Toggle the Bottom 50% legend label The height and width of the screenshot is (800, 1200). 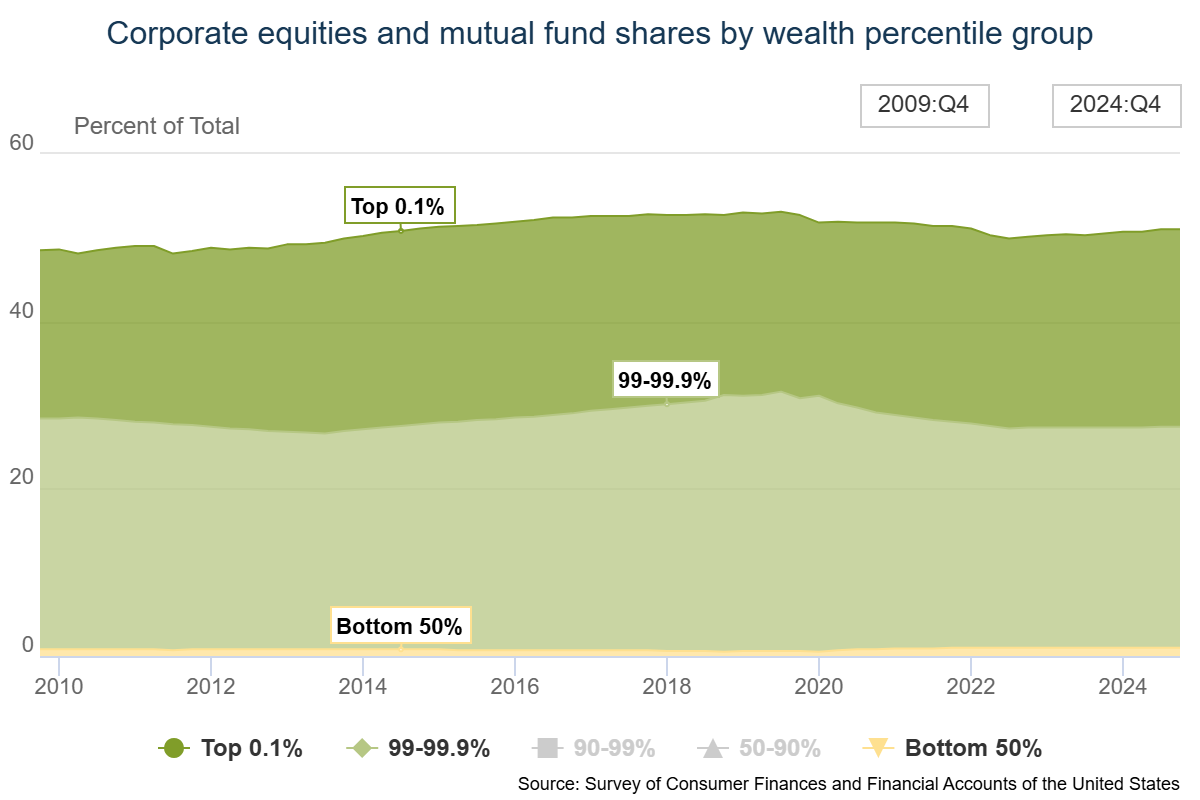973,748
